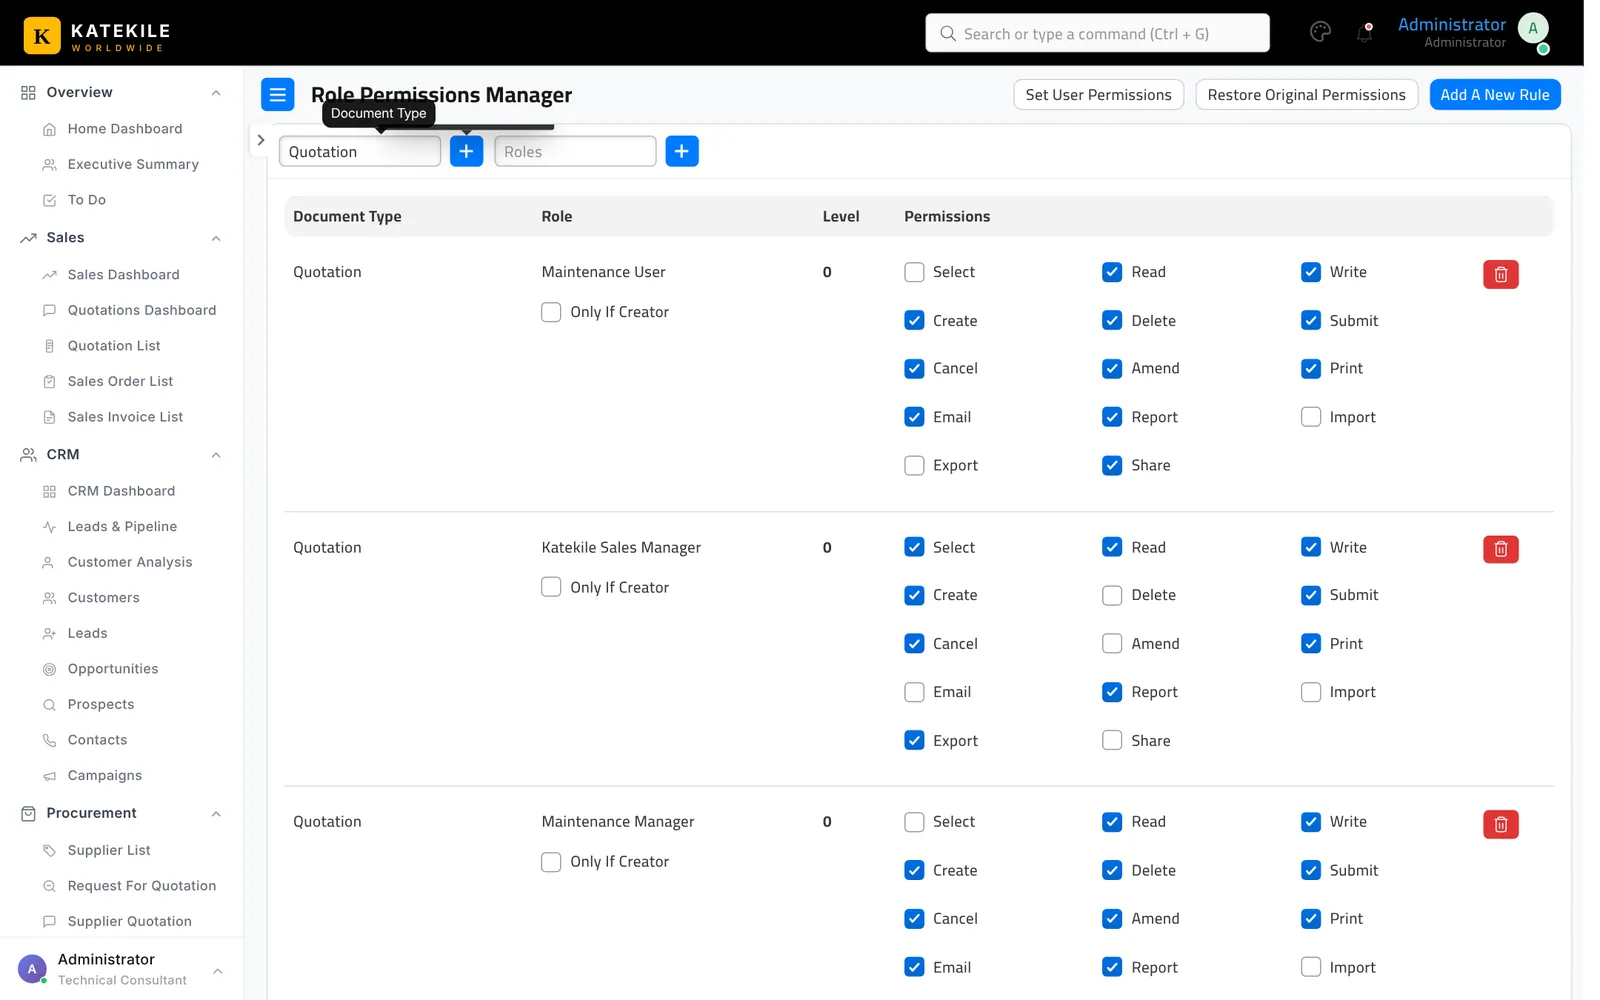Viewport: 1600px width, 1000px height.
Task: Enable Select permission for Maintenance User
Action: pos(914,272)
